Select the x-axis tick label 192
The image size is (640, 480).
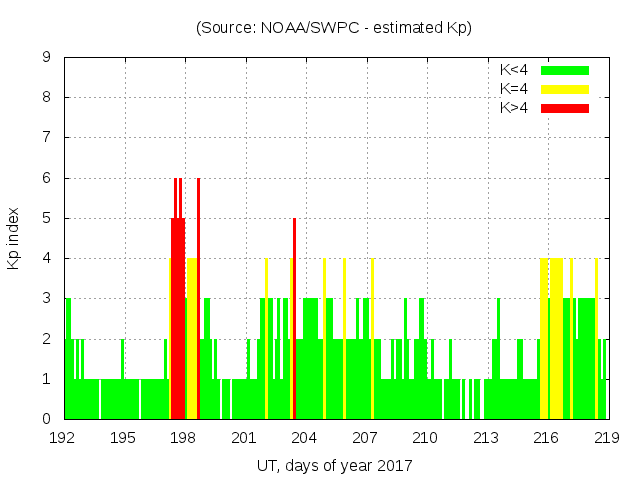click(63, 438)
